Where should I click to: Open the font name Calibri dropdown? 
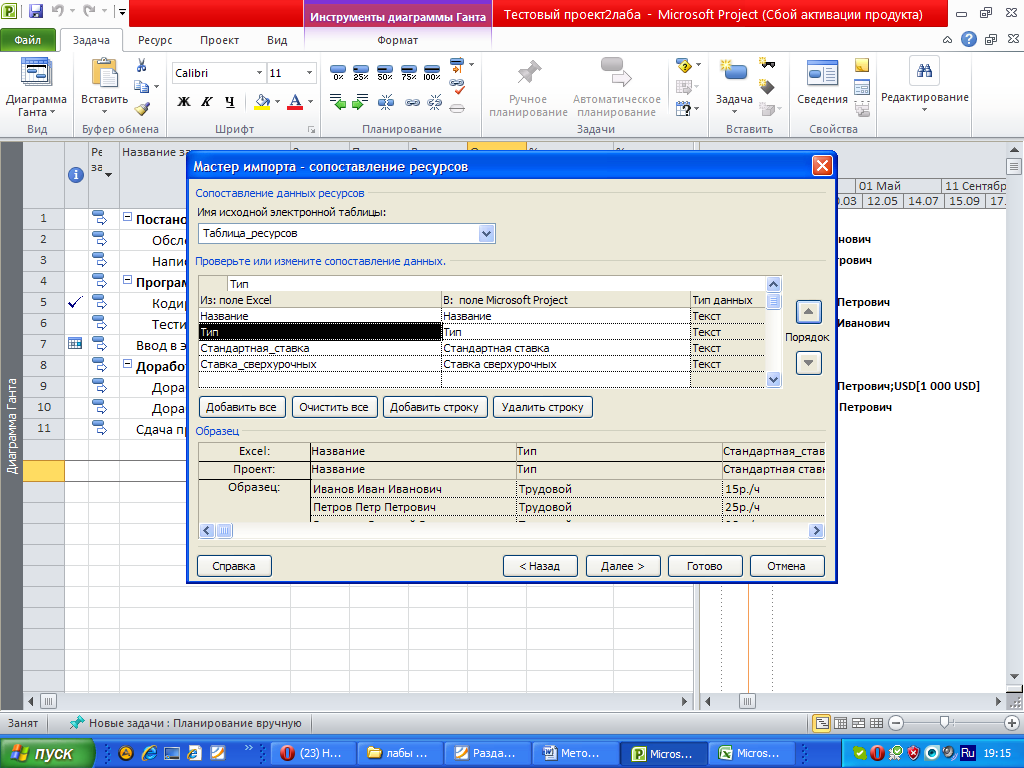[259, 73]
